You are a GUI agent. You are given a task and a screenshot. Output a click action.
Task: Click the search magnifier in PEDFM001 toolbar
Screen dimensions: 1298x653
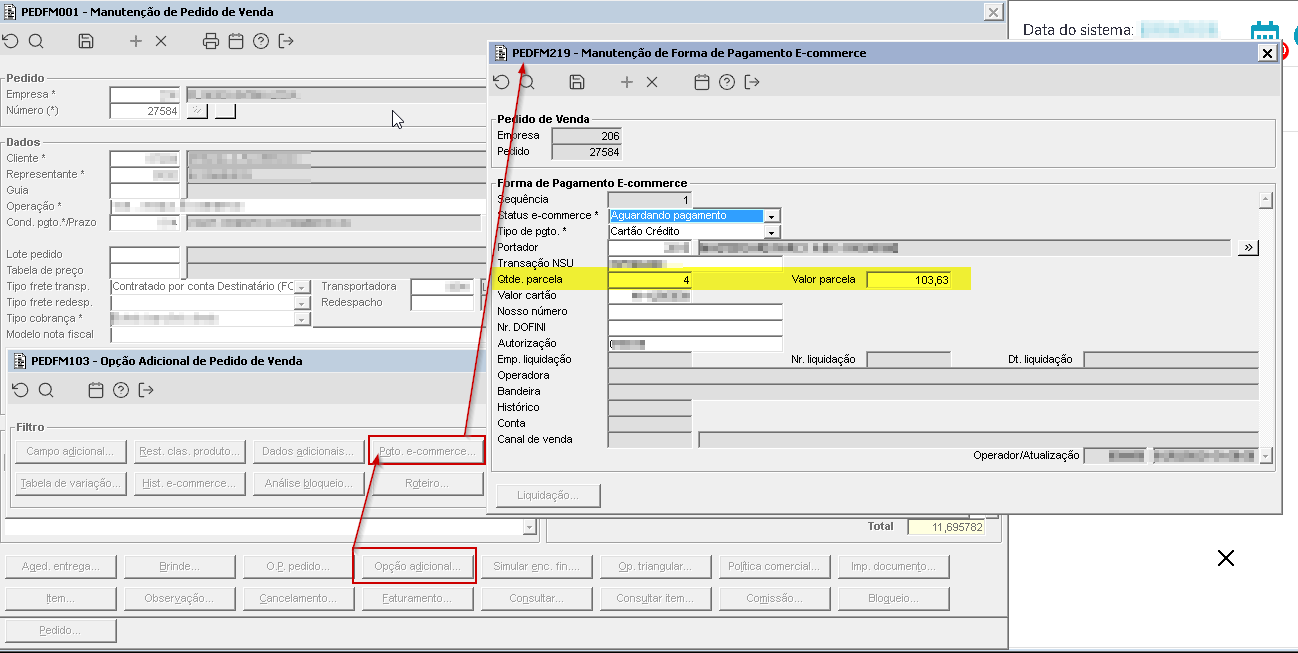(x=36, y=41)
